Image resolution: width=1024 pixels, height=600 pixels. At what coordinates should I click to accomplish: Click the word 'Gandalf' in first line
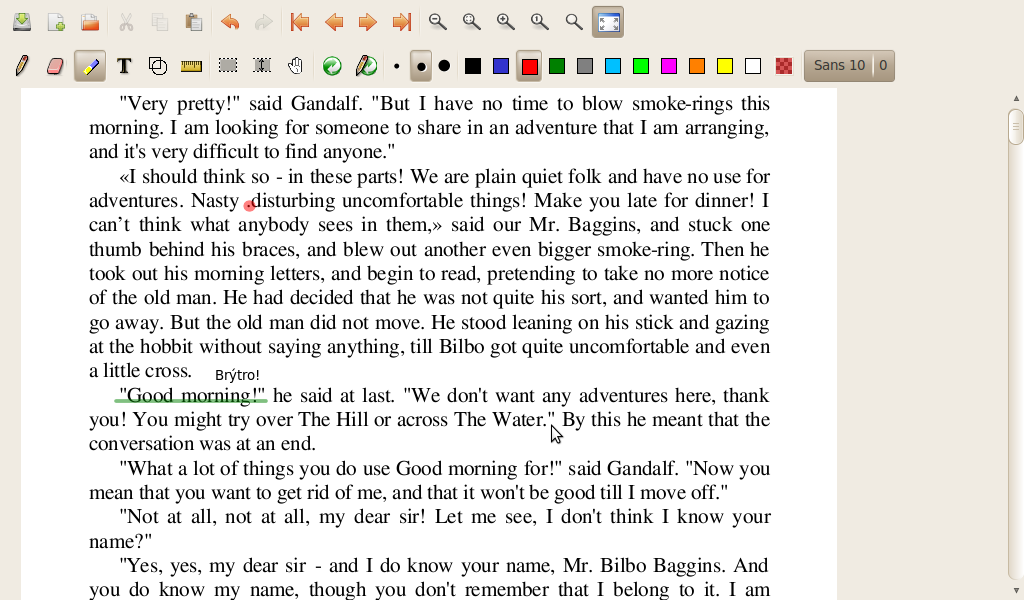(x=325, y=104)
